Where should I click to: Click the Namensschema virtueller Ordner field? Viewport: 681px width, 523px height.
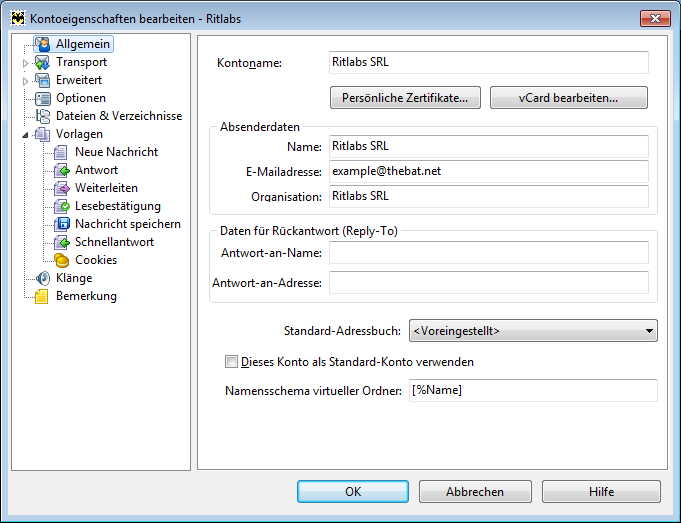pos(533,391)
